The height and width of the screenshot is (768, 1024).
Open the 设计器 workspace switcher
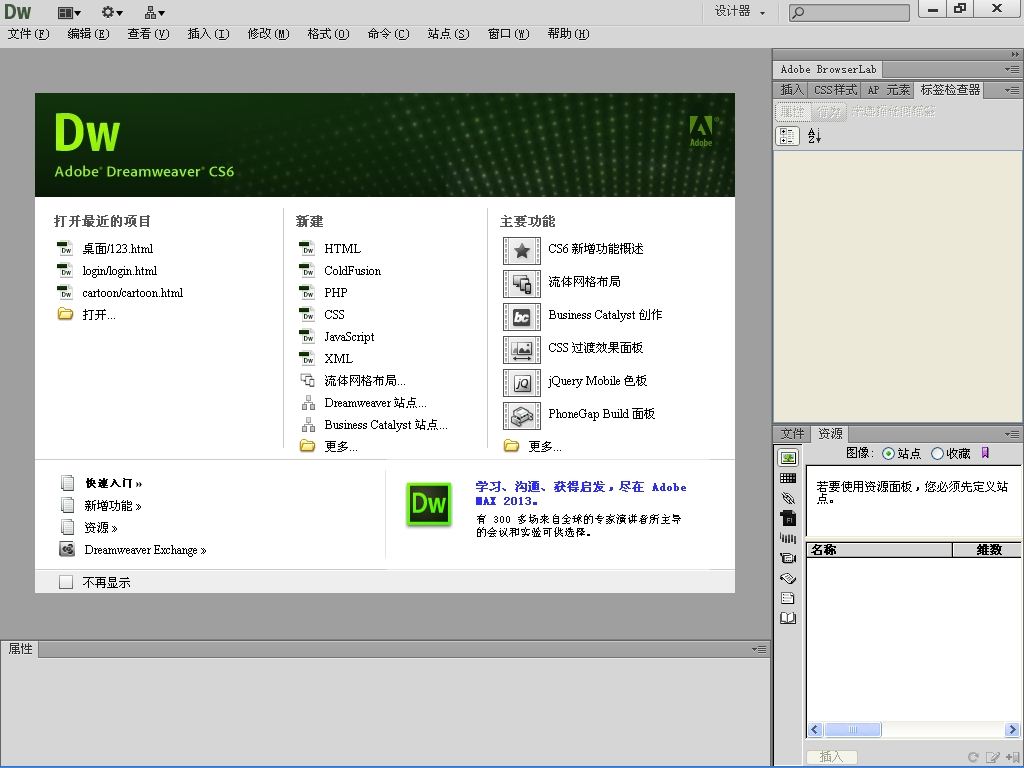click(x=739, y=11)
